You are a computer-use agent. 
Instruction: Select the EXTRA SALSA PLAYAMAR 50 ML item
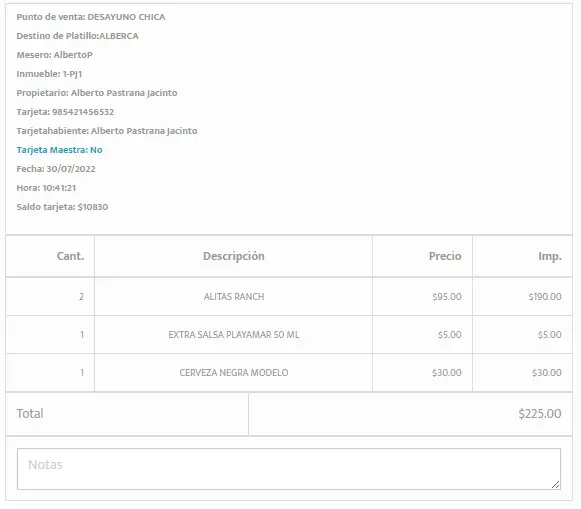(233, 335)
